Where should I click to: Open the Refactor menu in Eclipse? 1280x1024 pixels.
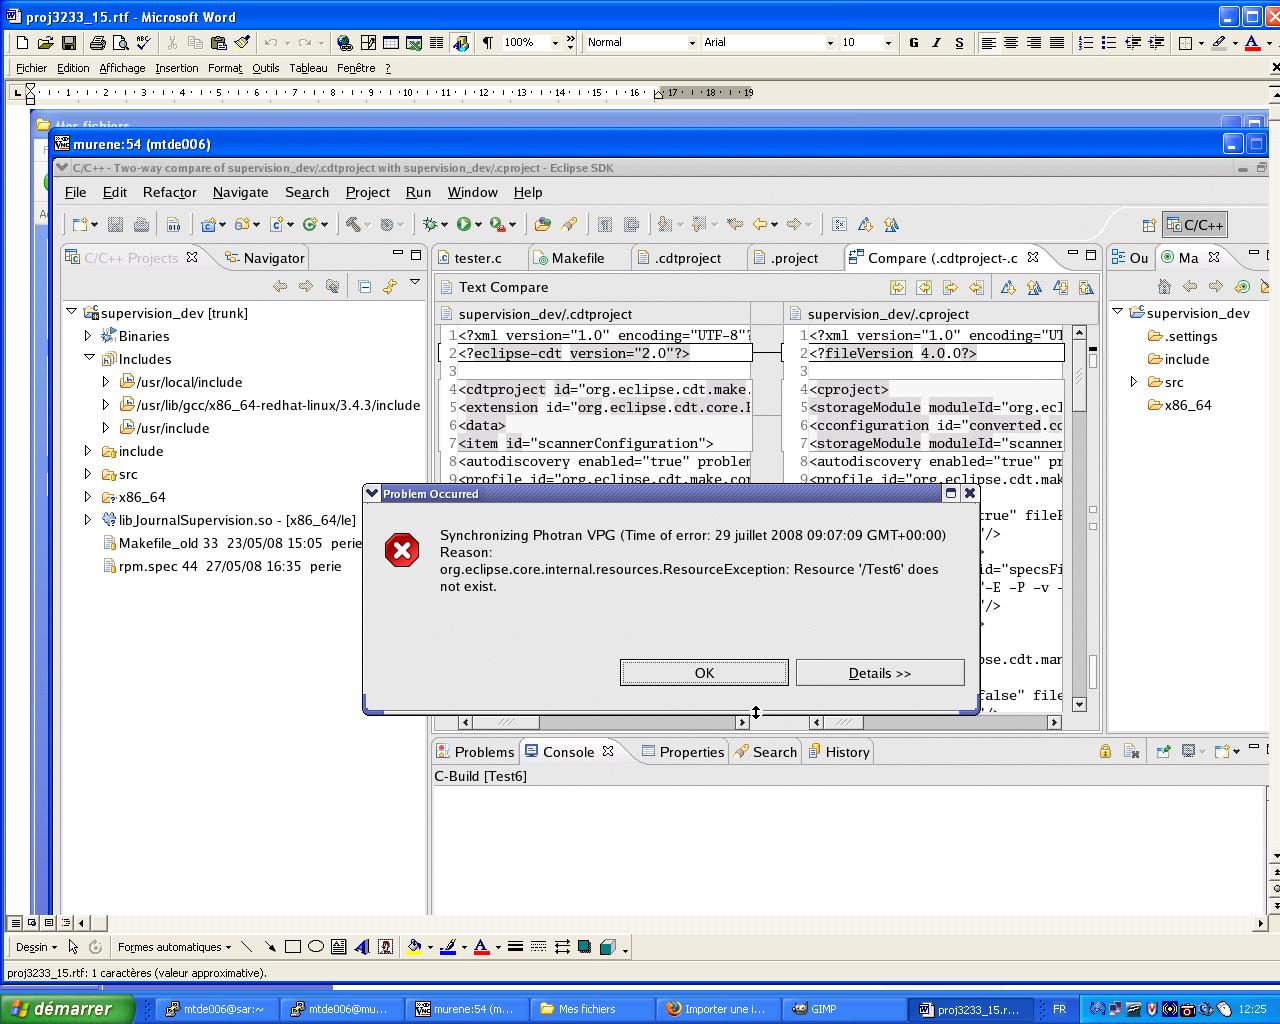169,192
